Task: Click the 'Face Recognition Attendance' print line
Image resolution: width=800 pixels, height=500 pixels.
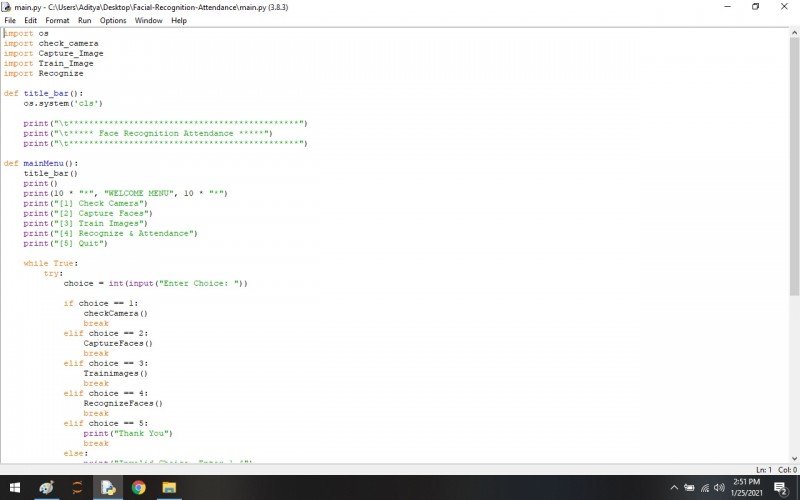Action: tap(148, 133)
